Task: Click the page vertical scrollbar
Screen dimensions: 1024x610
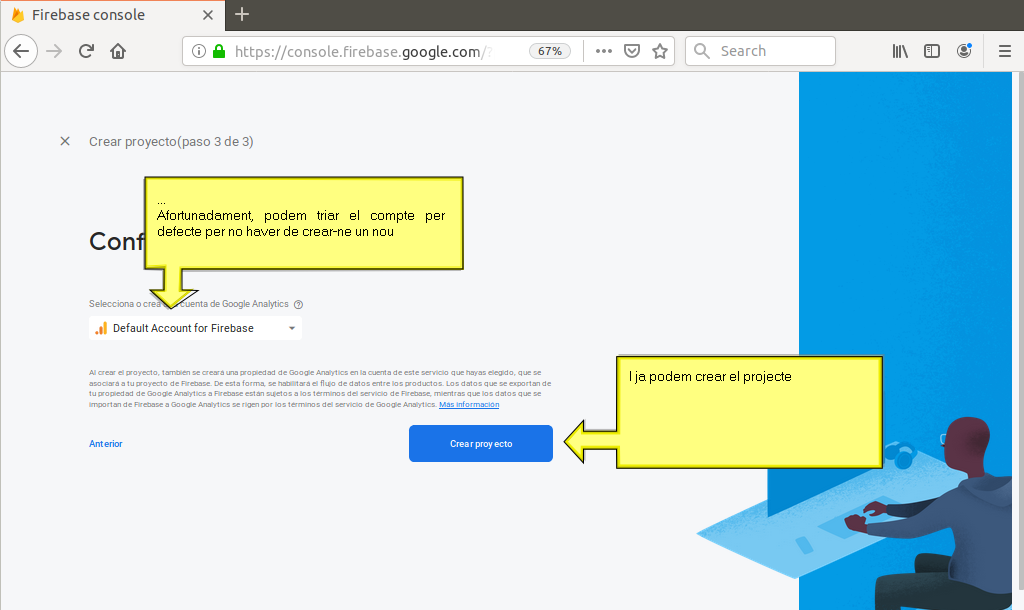Action: 1019,330
